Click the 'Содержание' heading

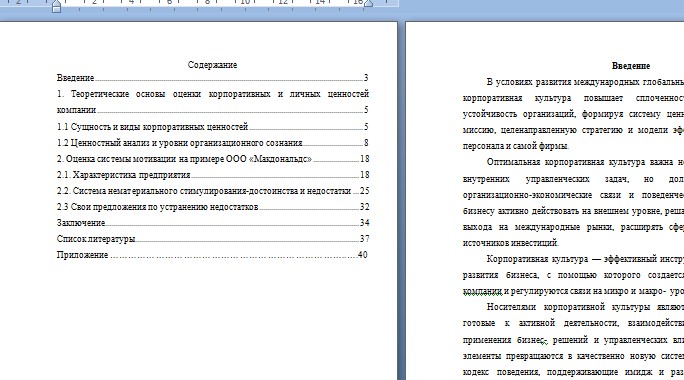[x=212, y=65]
